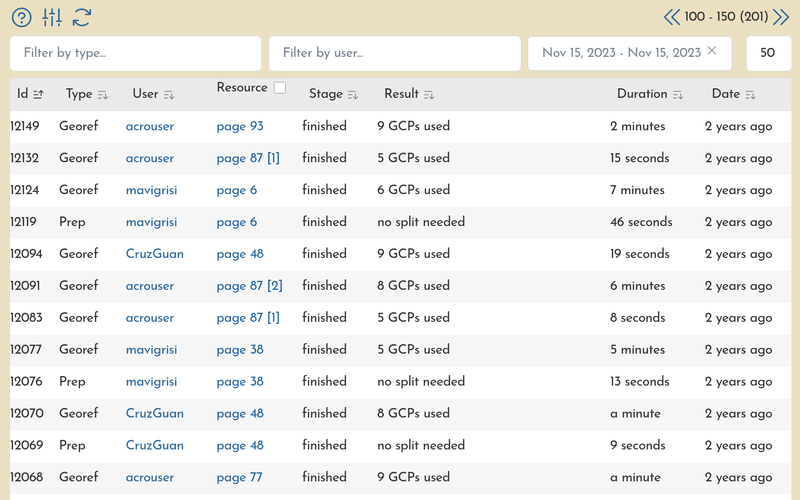This screenshot has height=500, width=800.
Task: Open the date range picker field
Action: click(620, 53)
